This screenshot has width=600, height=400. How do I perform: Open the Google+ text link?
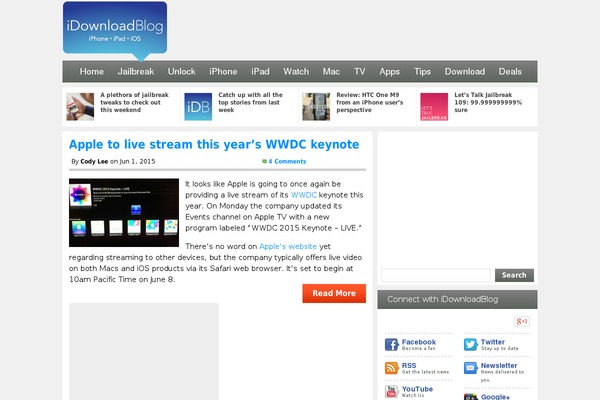pyautogui.click(x=495, y=397)
